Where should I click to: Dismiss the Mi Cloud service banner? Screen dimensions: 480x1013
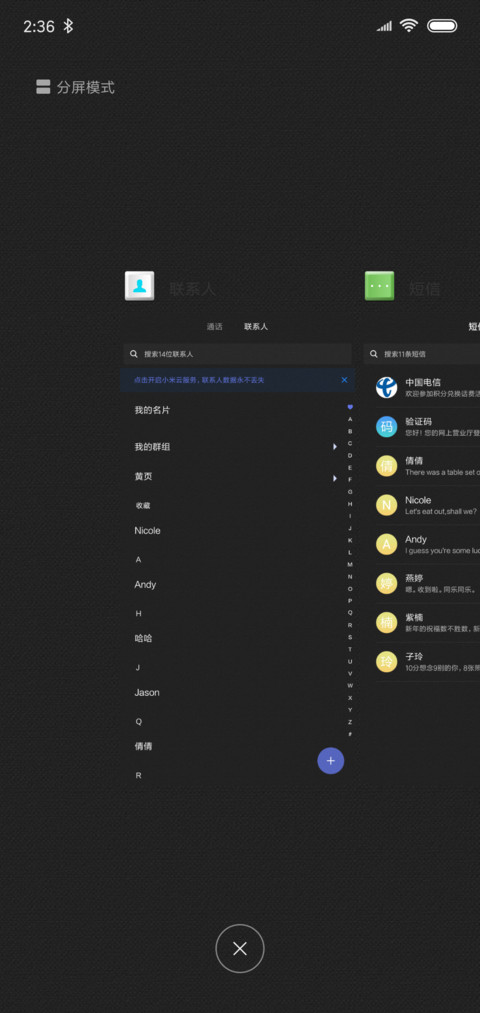pos(344,380)
